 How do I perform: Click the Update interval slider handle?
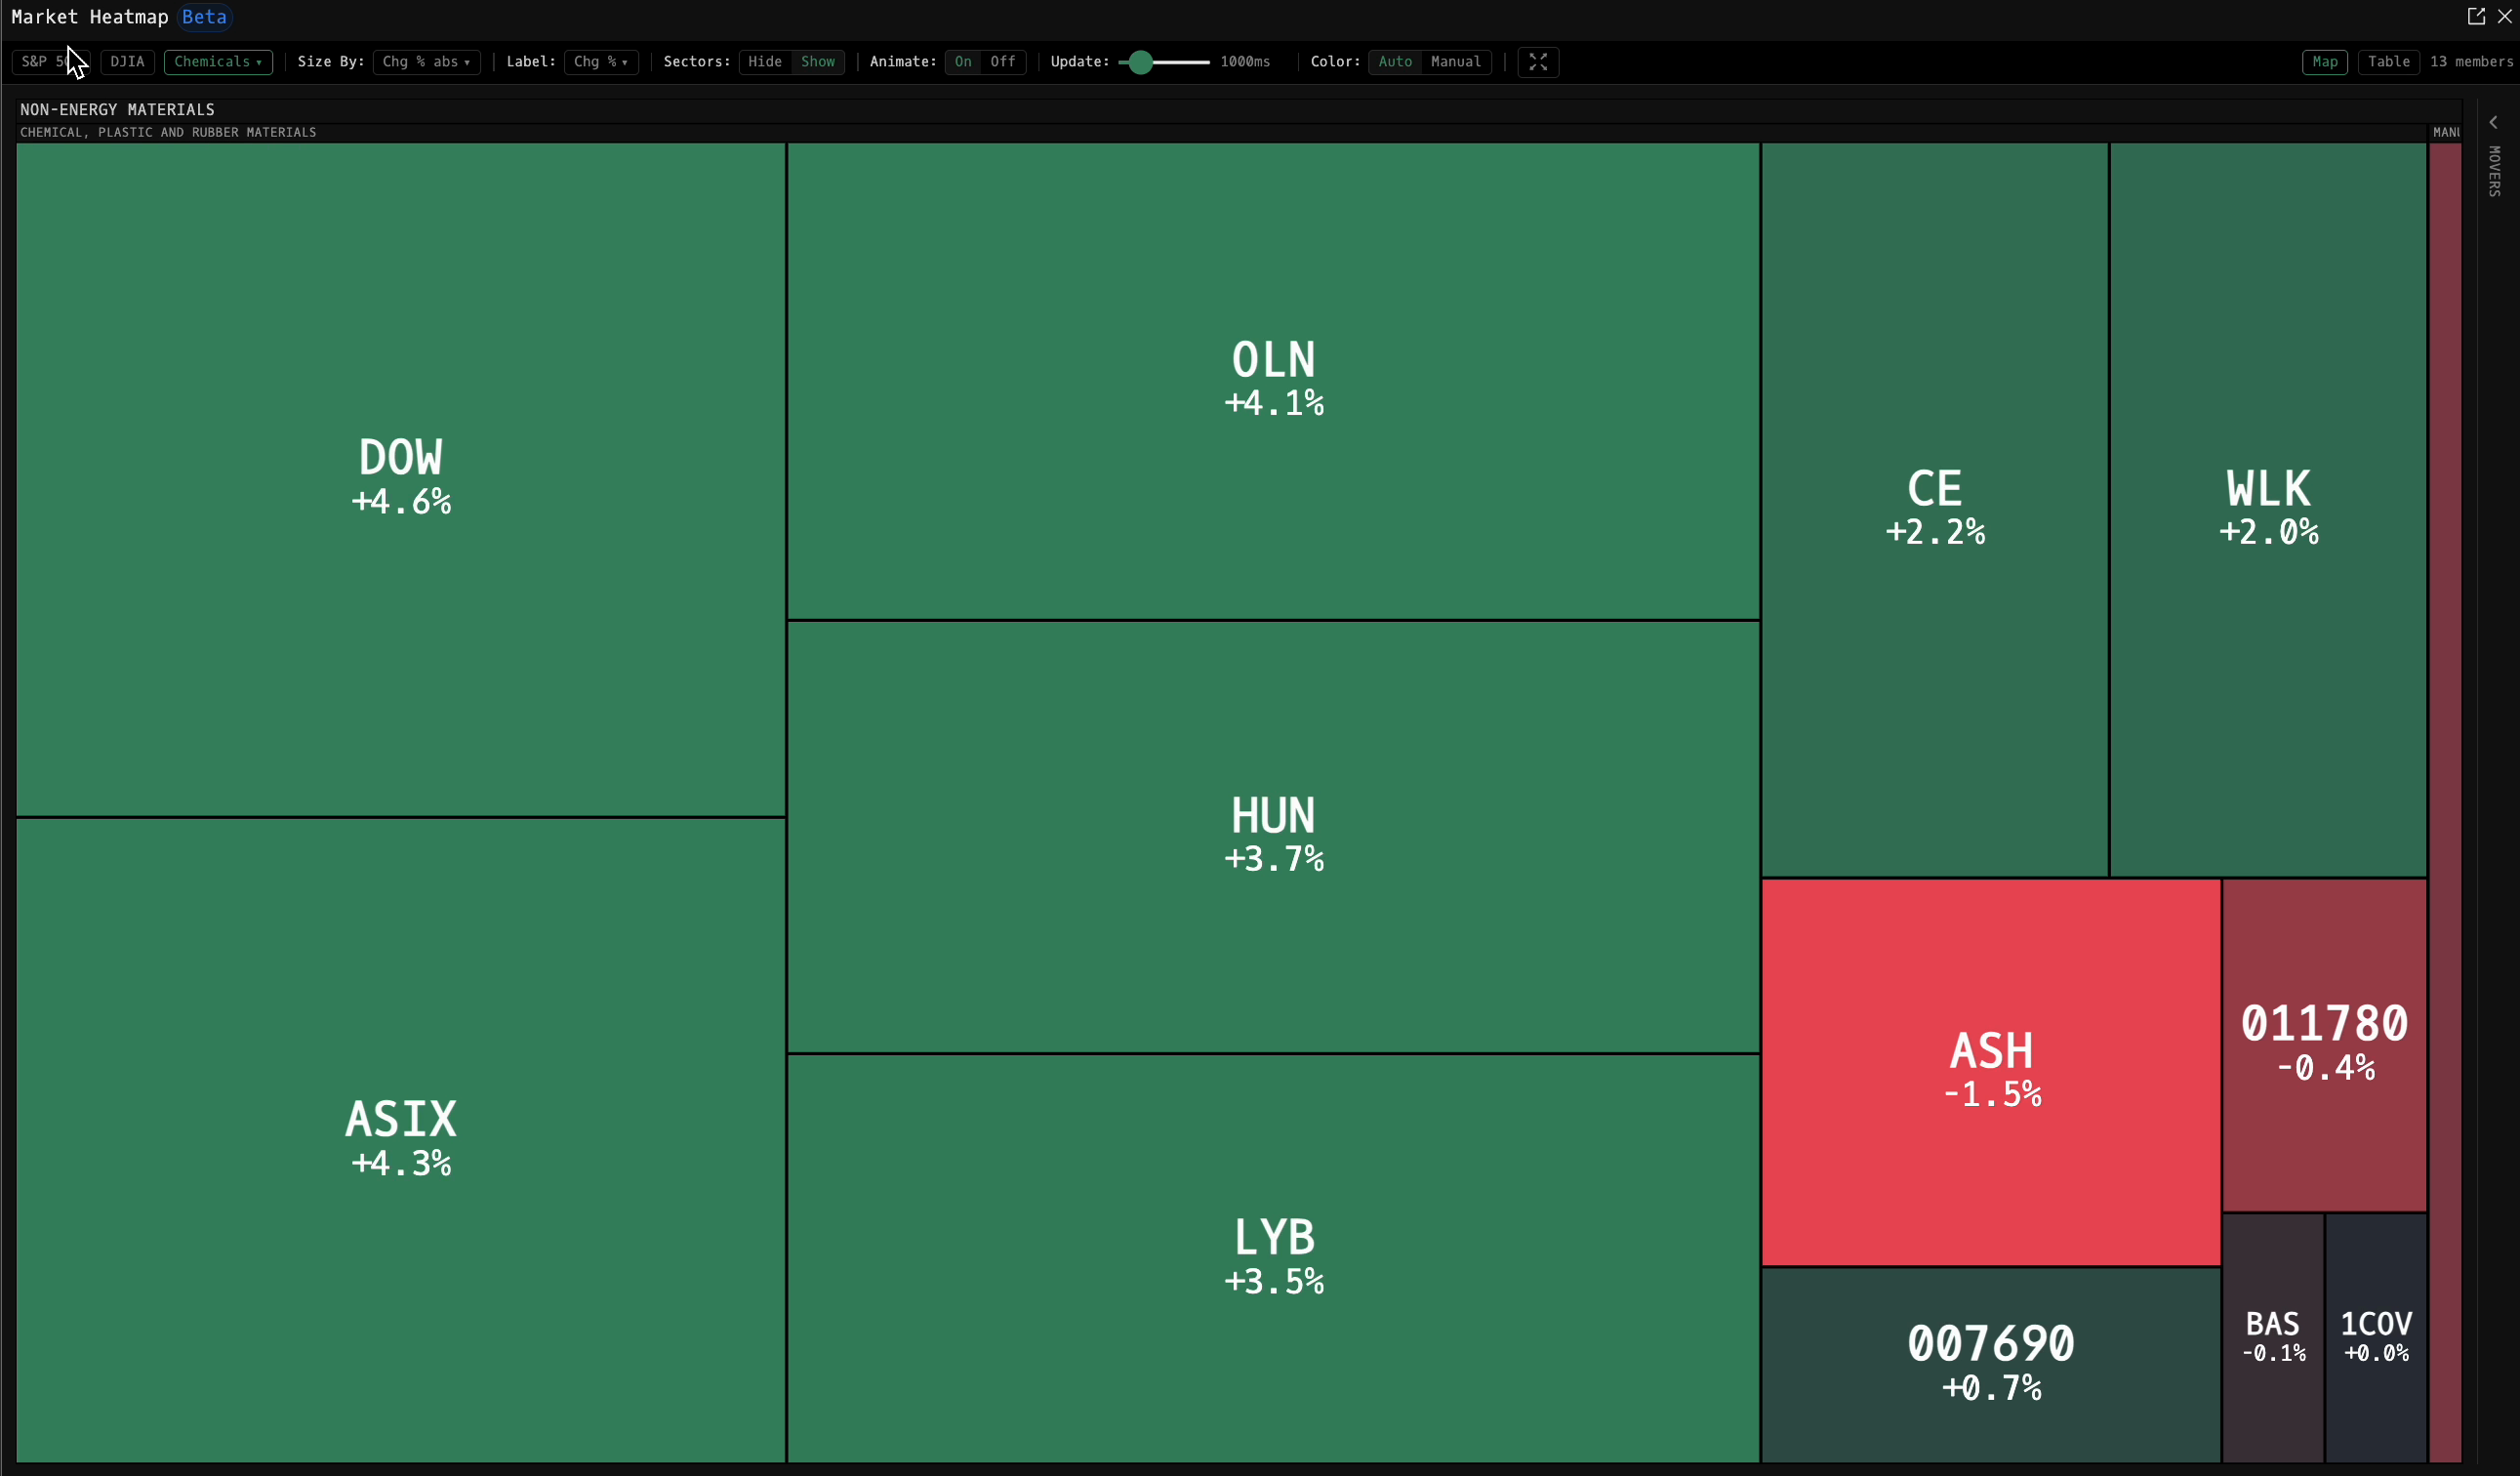(x=1140, y=62)
